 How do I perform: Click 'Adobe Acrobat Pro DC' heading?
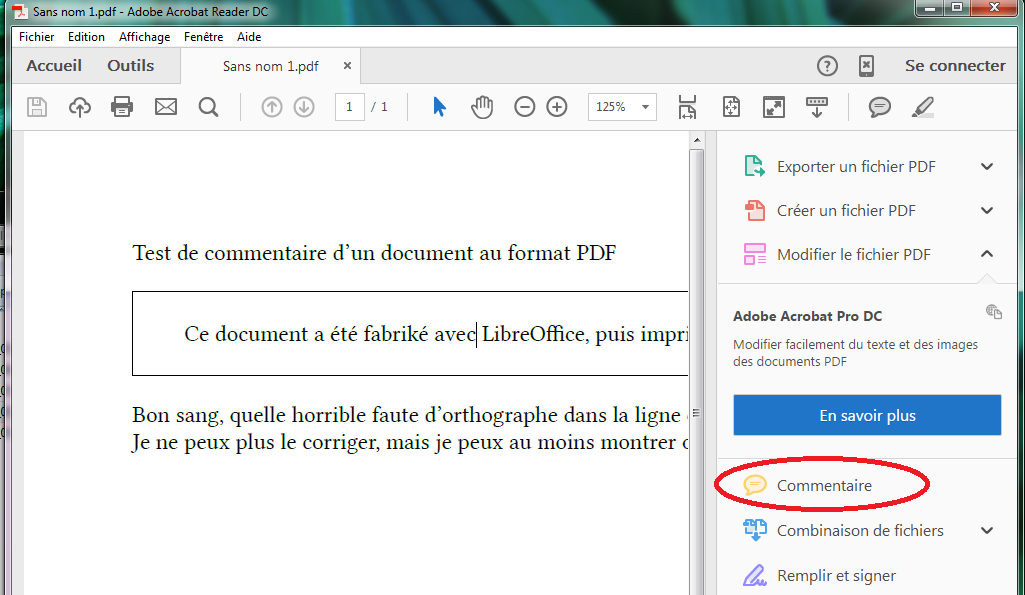point(807,316)
